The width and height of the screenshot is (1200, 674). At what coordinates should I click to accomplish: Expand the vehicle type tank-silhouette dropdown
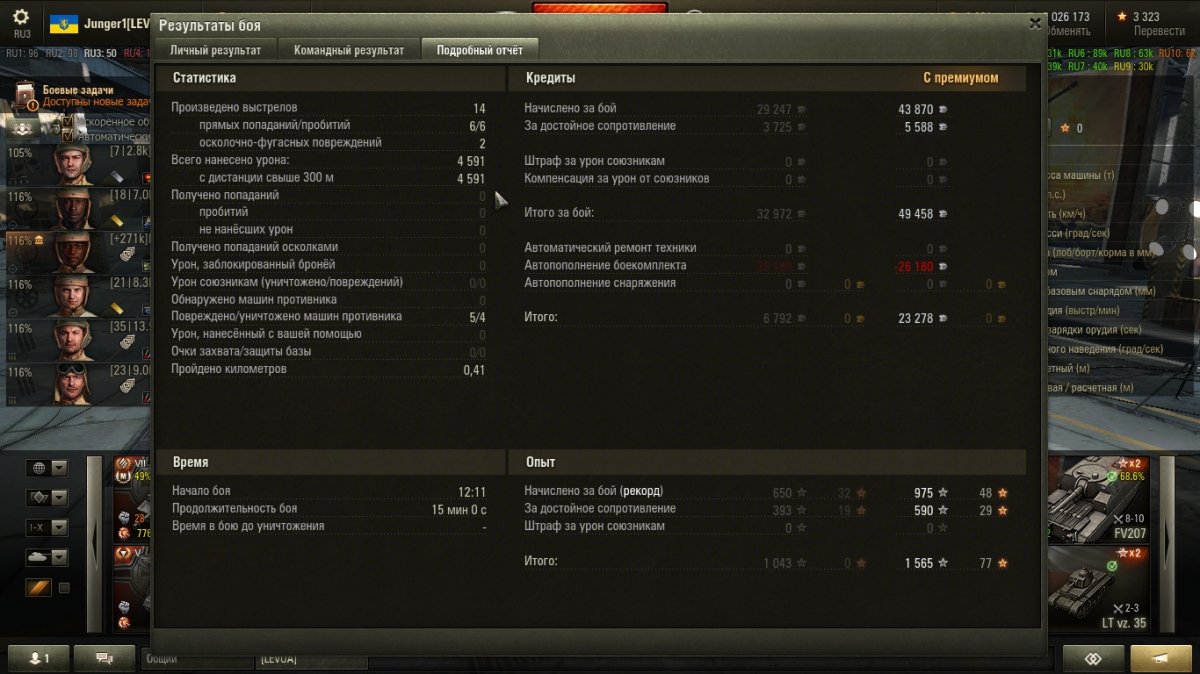[x=47, y=557]
